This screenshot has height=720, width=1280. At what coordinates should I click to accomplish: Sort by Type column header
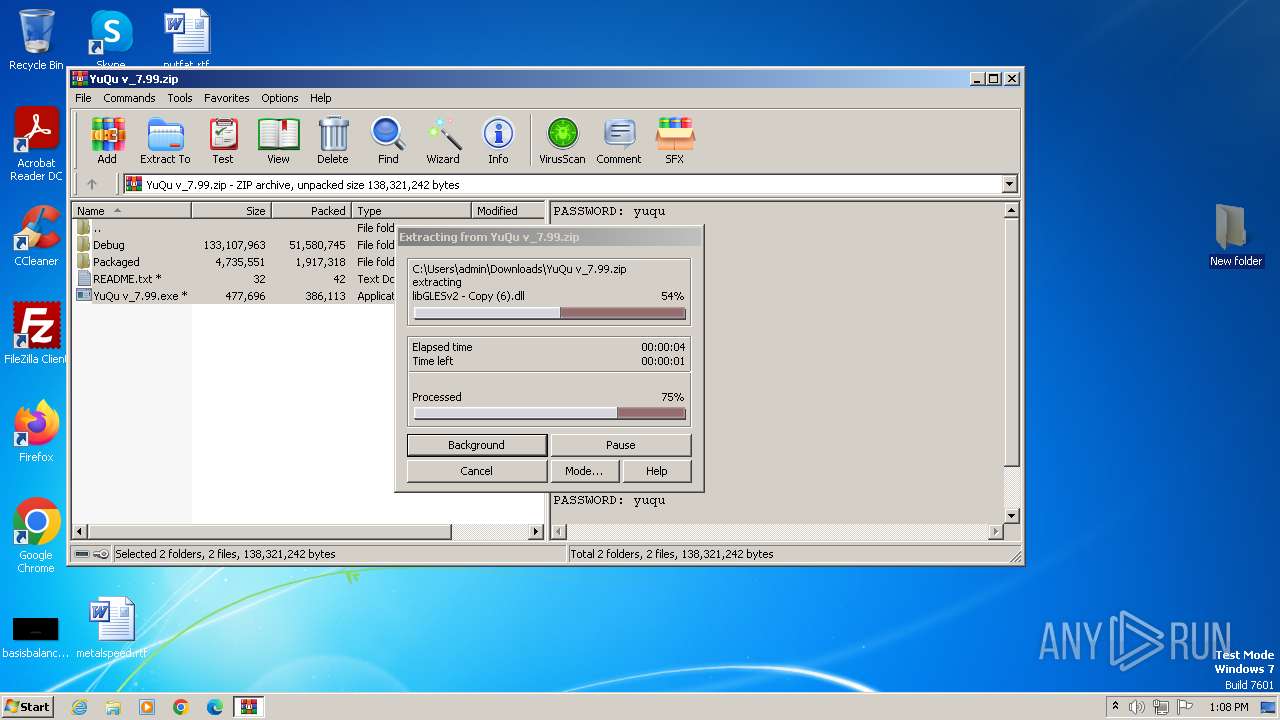coord(411,211)
